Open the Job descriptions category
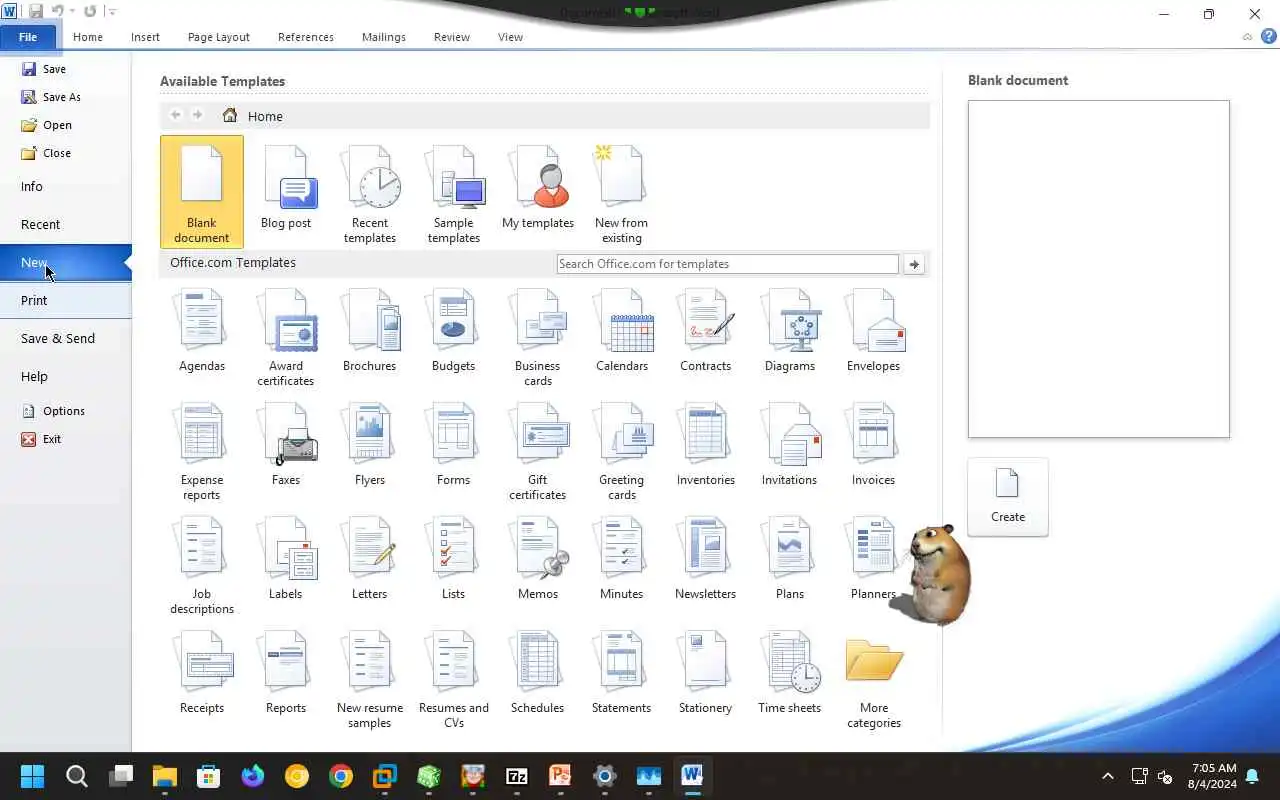 [202, 566]
